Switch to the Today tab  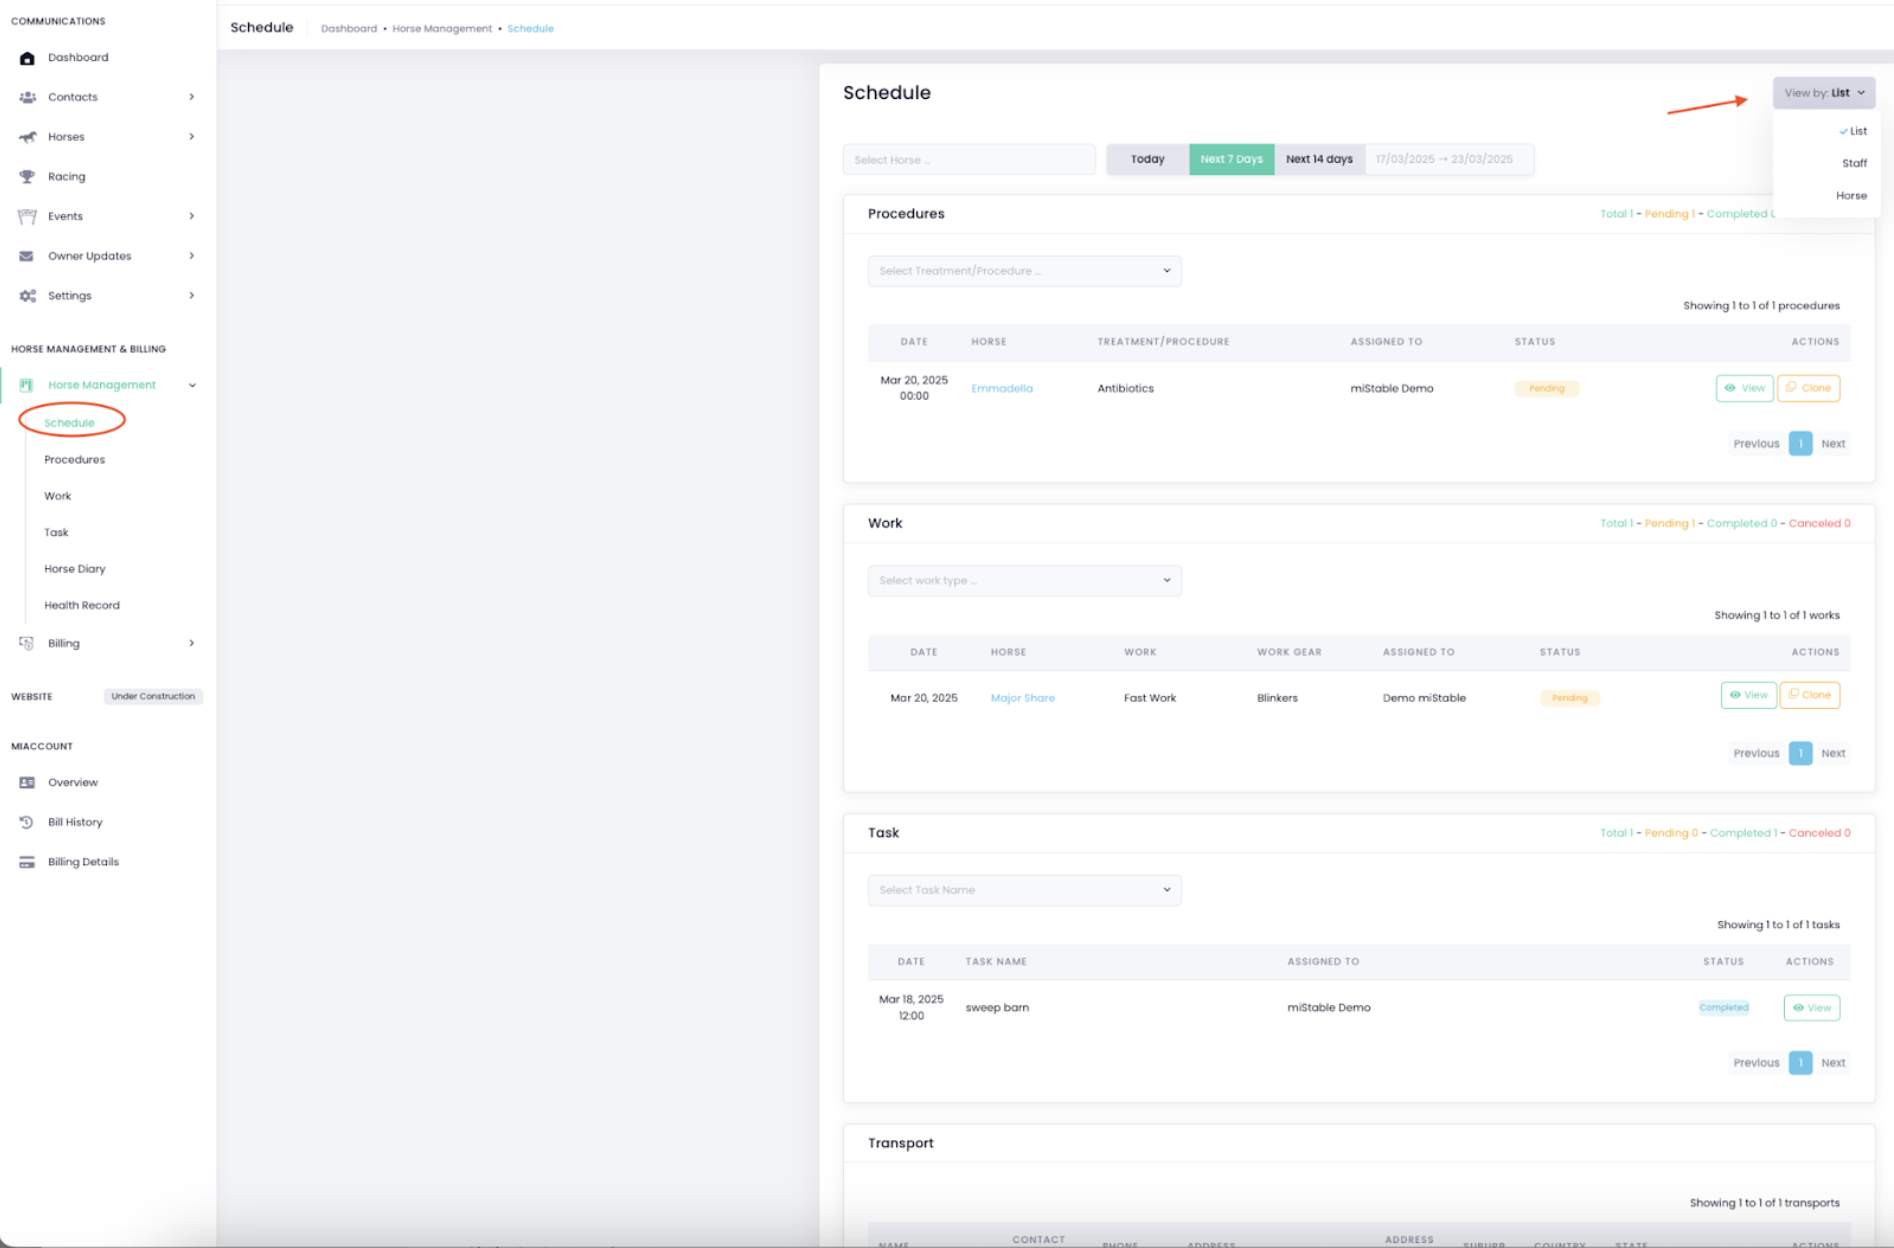click(1147, 159)
